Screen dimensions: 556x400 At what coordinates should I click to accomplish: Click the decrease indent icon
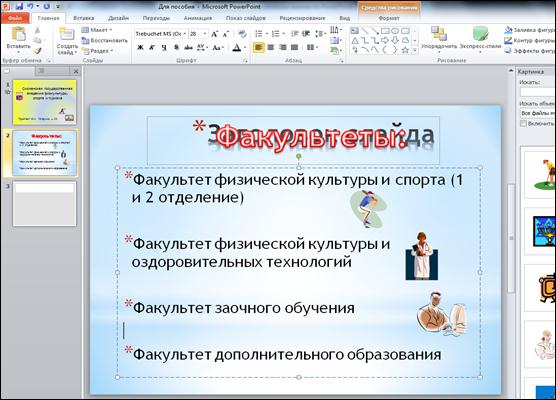coord(294,34)
